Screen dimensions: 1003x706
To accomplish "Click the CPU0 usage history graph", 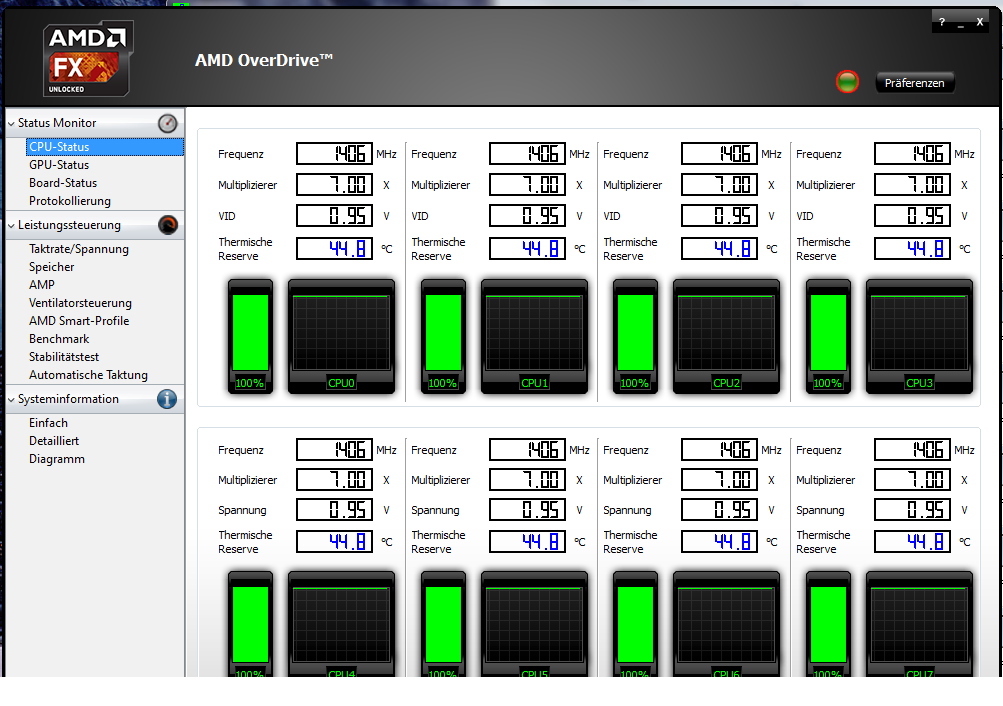I will click(342, 335).
